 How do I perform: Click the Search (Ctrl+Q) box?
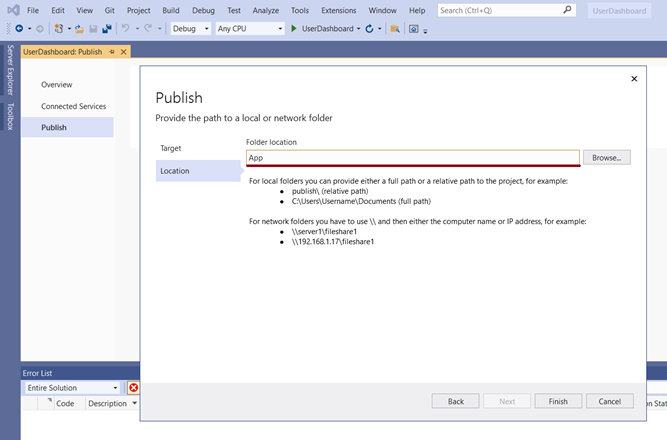pos(507,10)
